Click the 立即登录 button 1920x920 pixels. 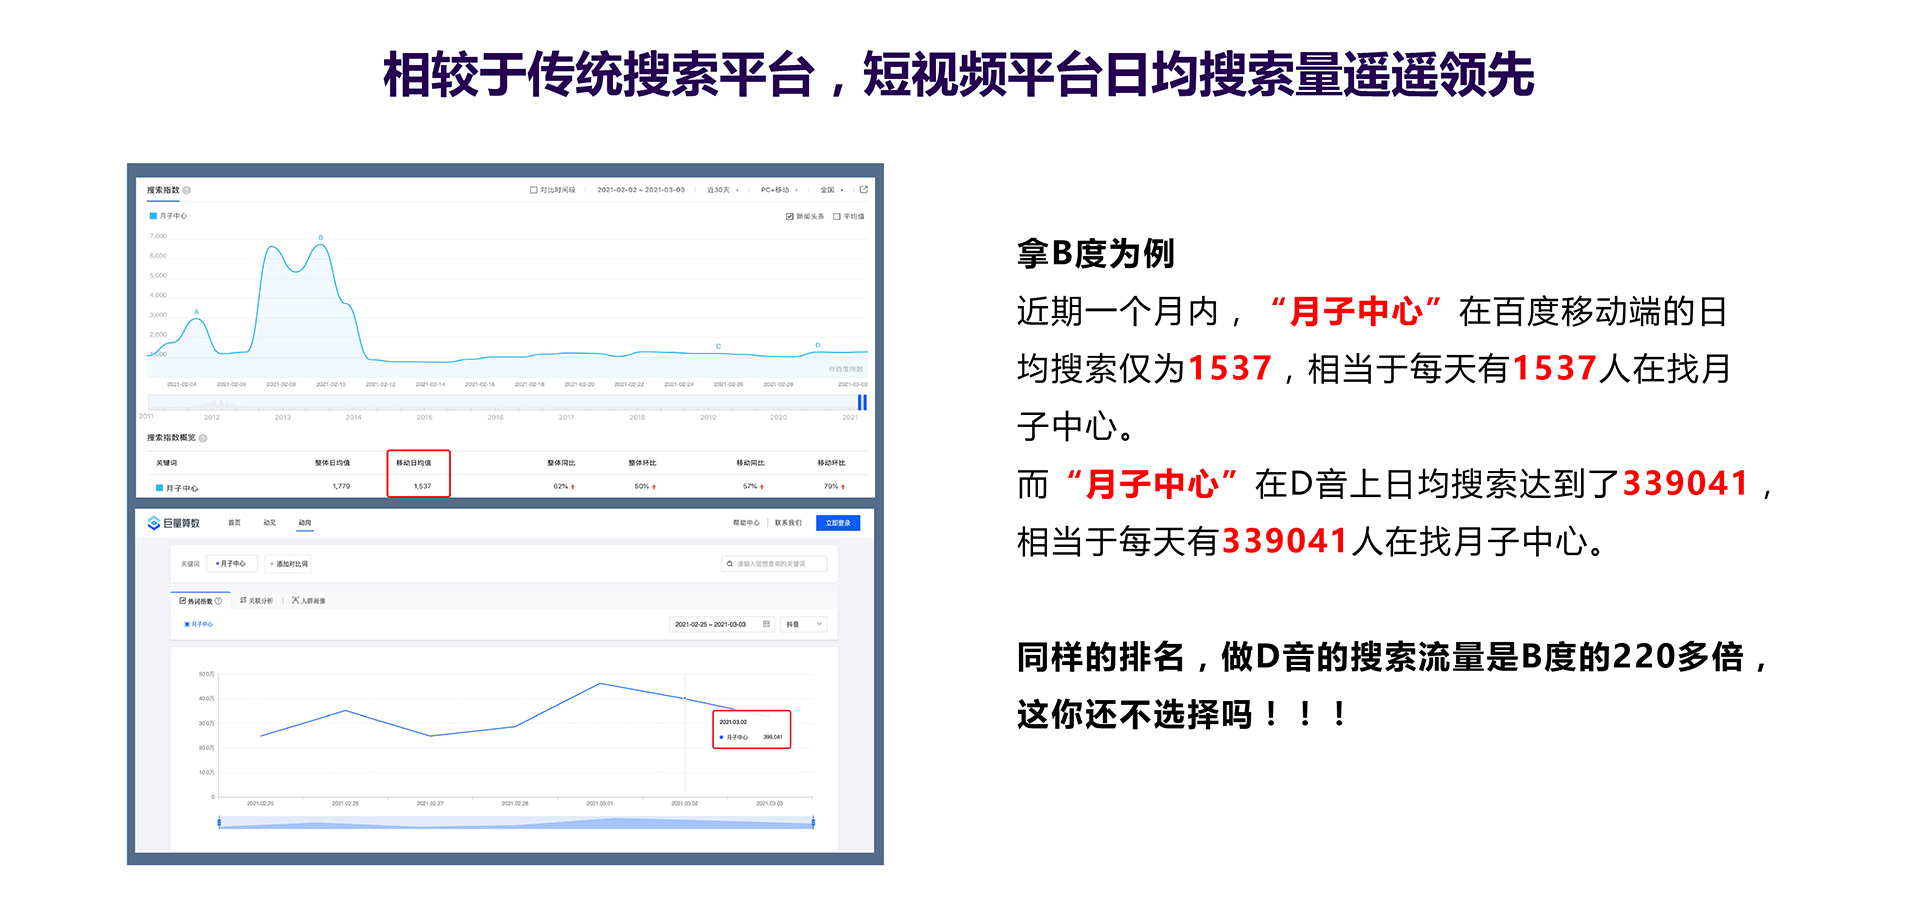click(x=838, y=523)
